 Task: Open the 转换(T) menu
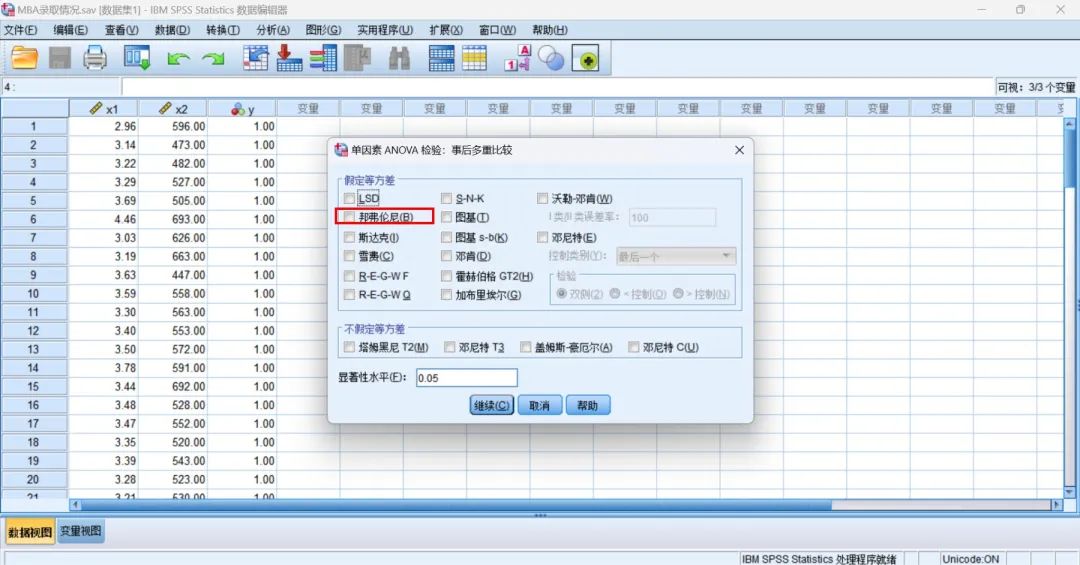coord(223,30)
